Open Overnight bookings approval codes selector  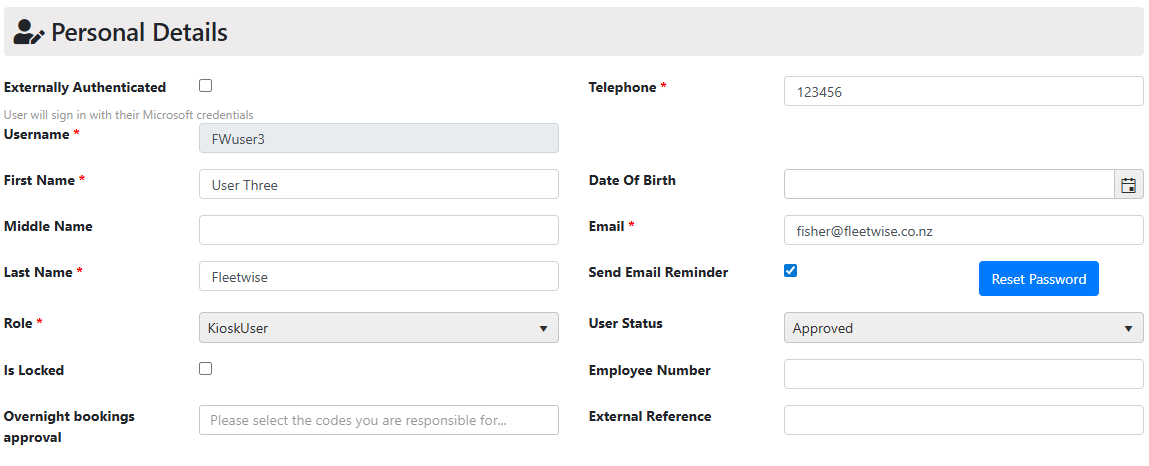pos(379,420)
